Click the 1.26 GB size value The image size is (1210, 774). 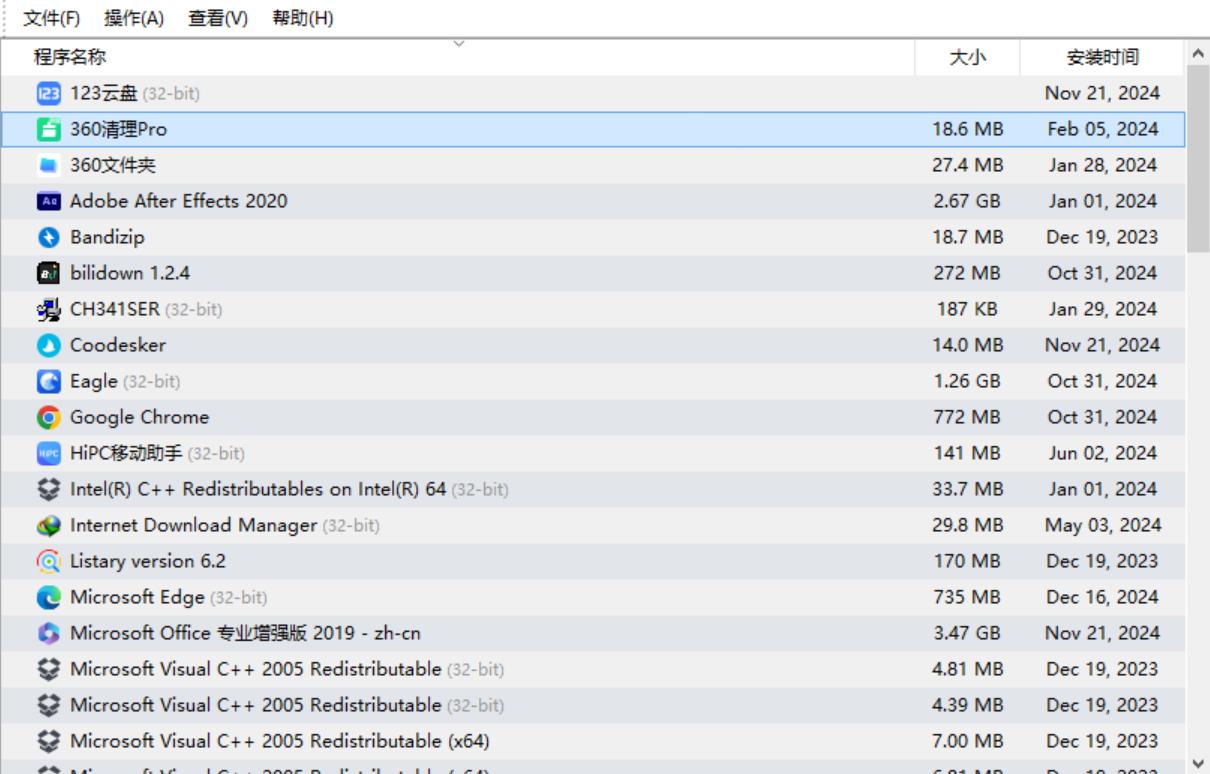coord(967,381)
